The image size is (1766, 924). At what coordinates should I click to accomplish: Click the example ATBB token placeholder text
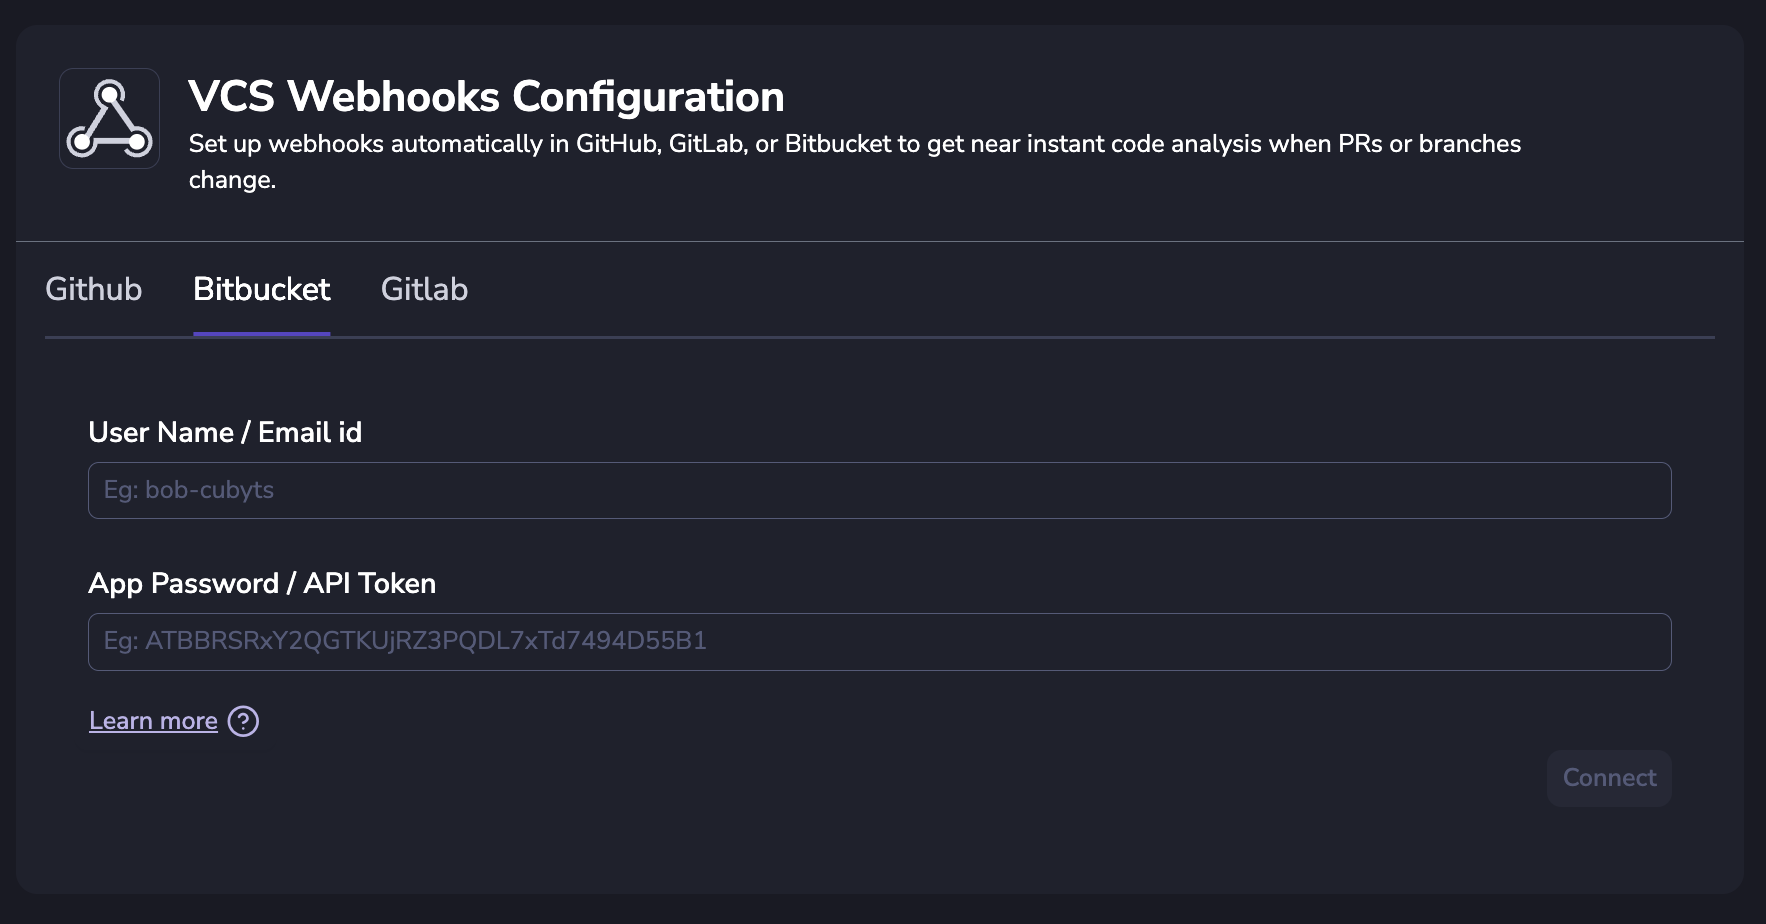(x=405, y=641)
